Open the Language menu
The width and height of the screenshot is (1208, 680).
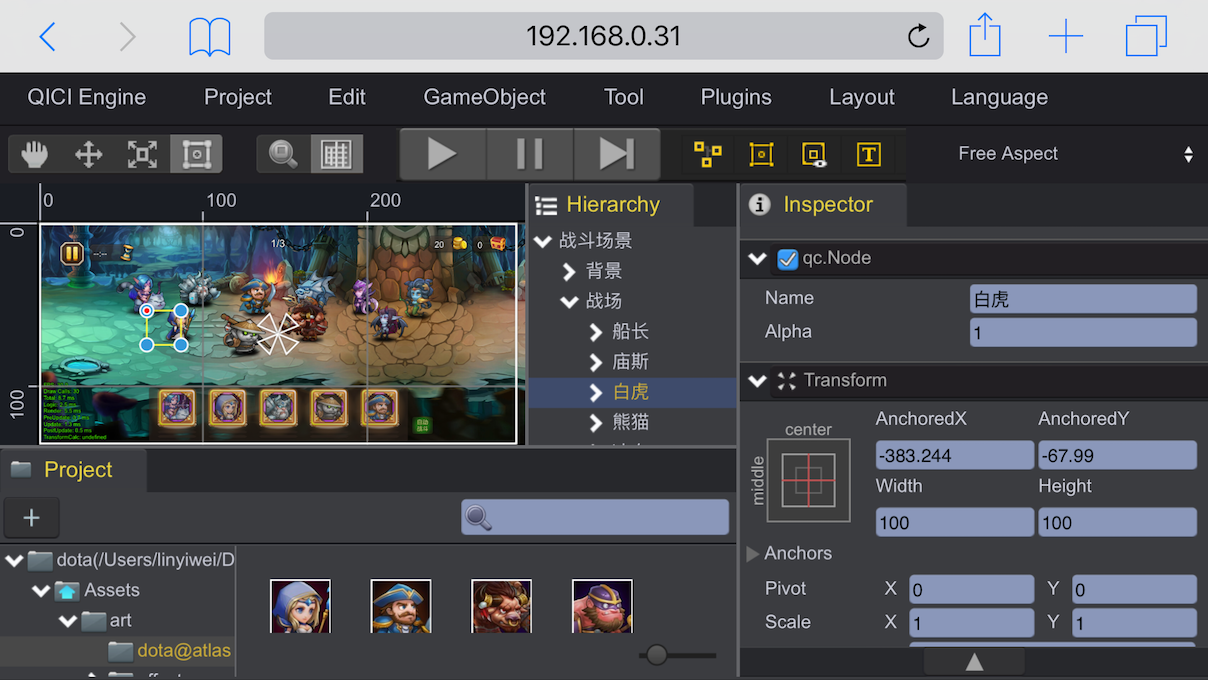coord(1000,97)
